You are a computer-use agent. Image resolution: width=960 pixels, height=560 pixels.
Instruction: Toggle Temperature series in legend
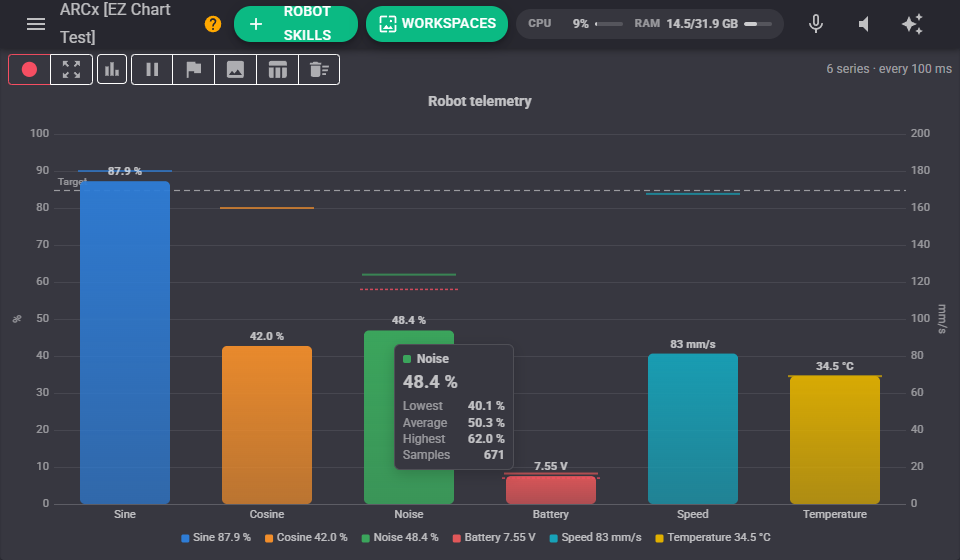pos(713,537)
